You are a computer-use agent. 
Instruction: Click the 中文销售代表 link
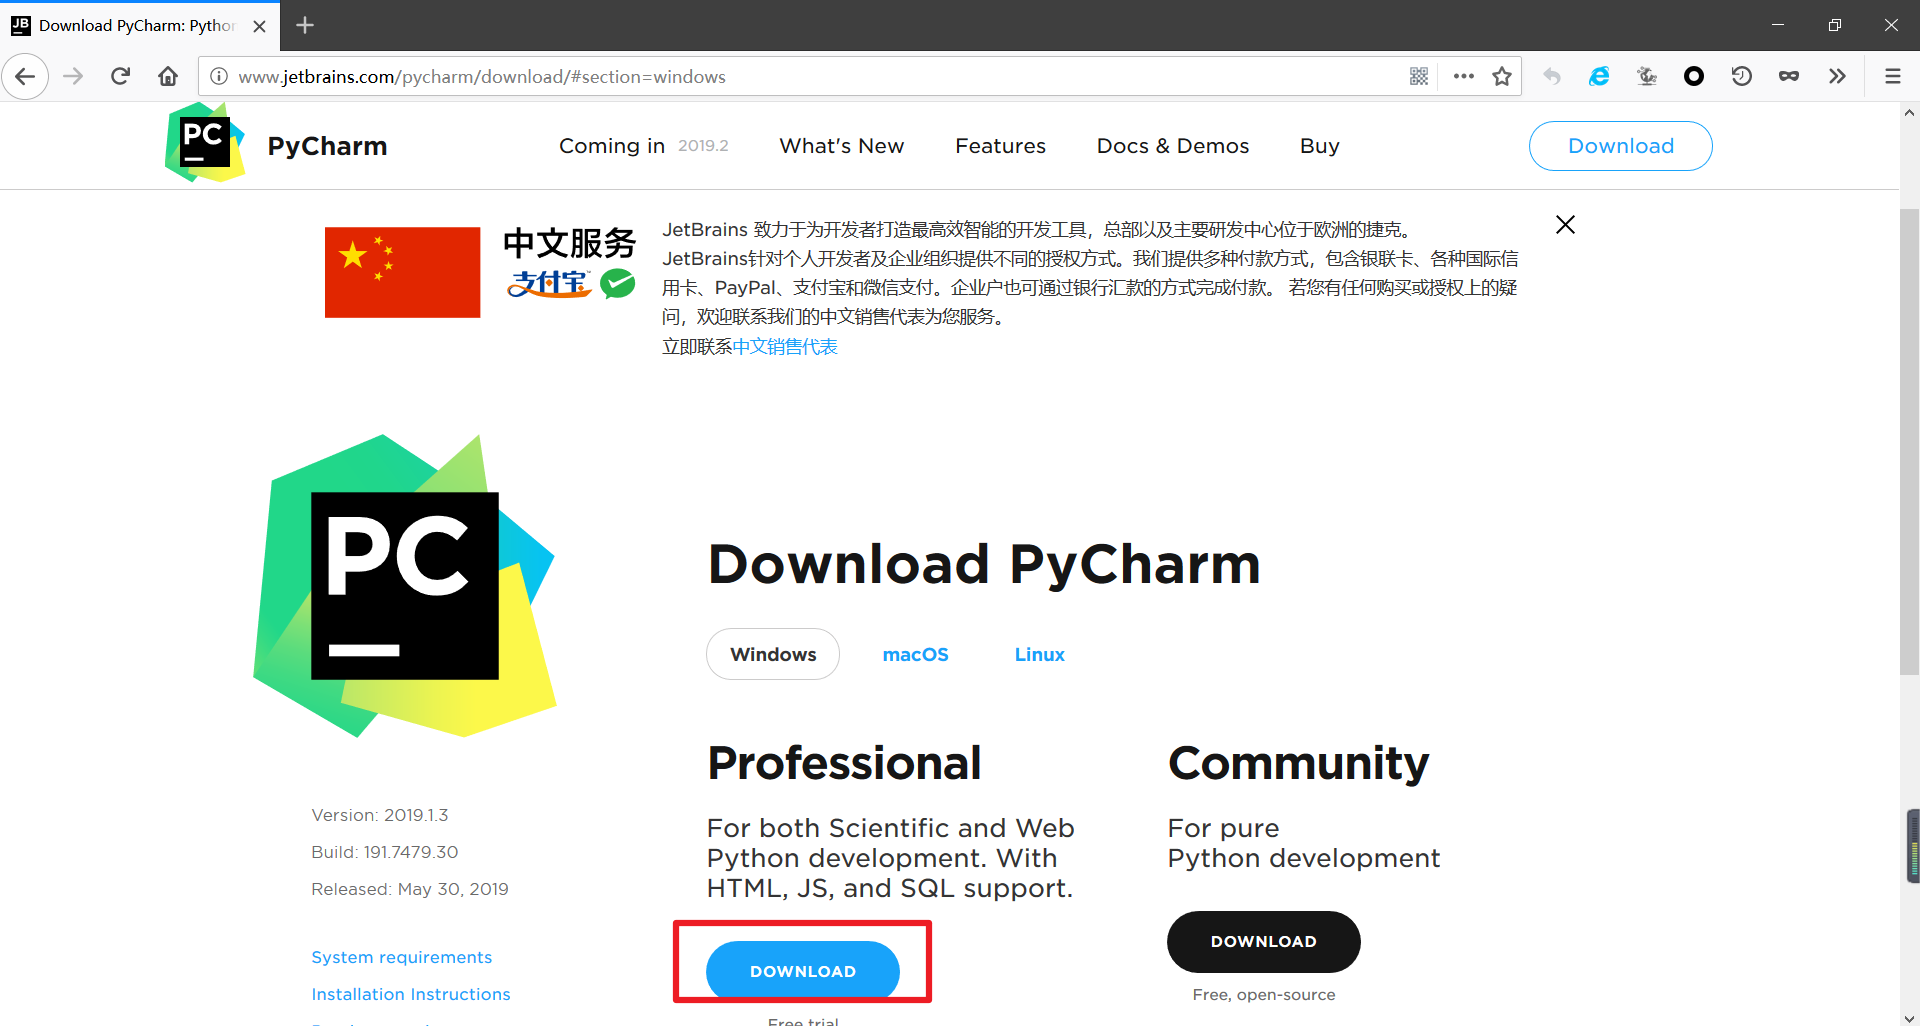coord(785,346)
